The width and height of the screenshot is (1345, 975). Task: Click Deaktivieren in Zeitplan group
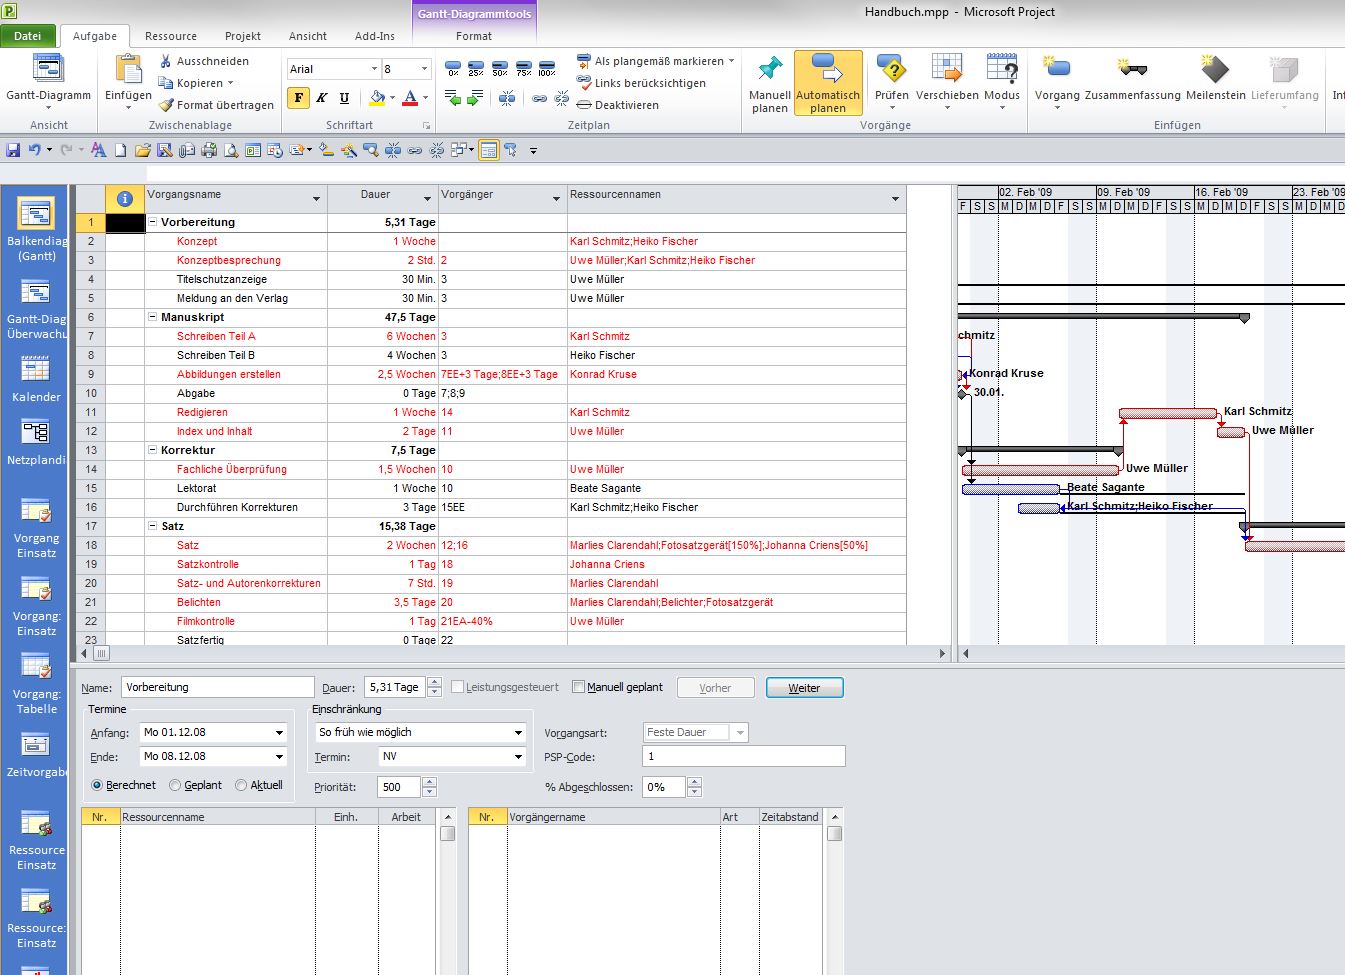coord(618,105)
